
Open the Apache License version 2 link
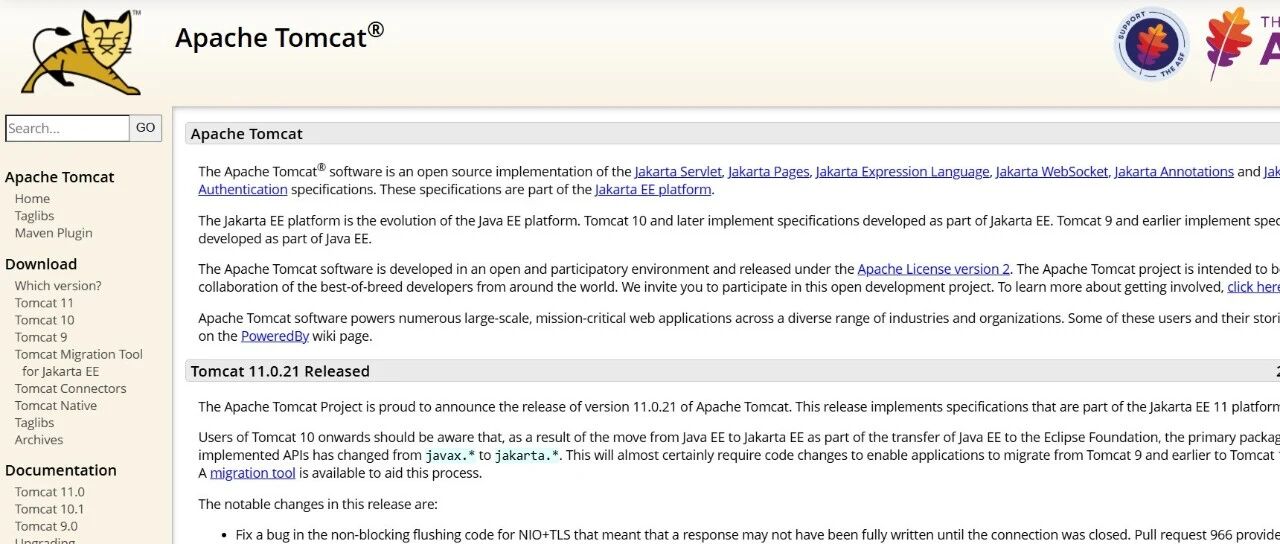934,269
